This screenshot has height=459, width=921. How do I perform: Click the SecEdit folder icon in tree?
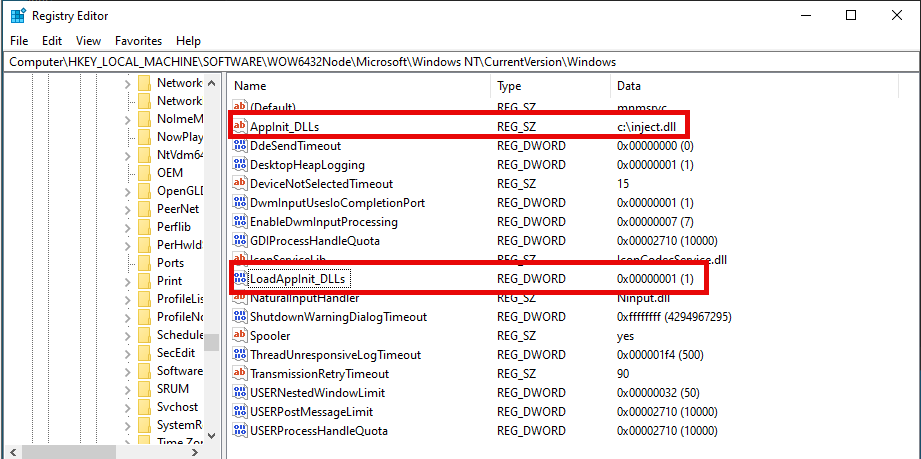(x=144, y=353)
